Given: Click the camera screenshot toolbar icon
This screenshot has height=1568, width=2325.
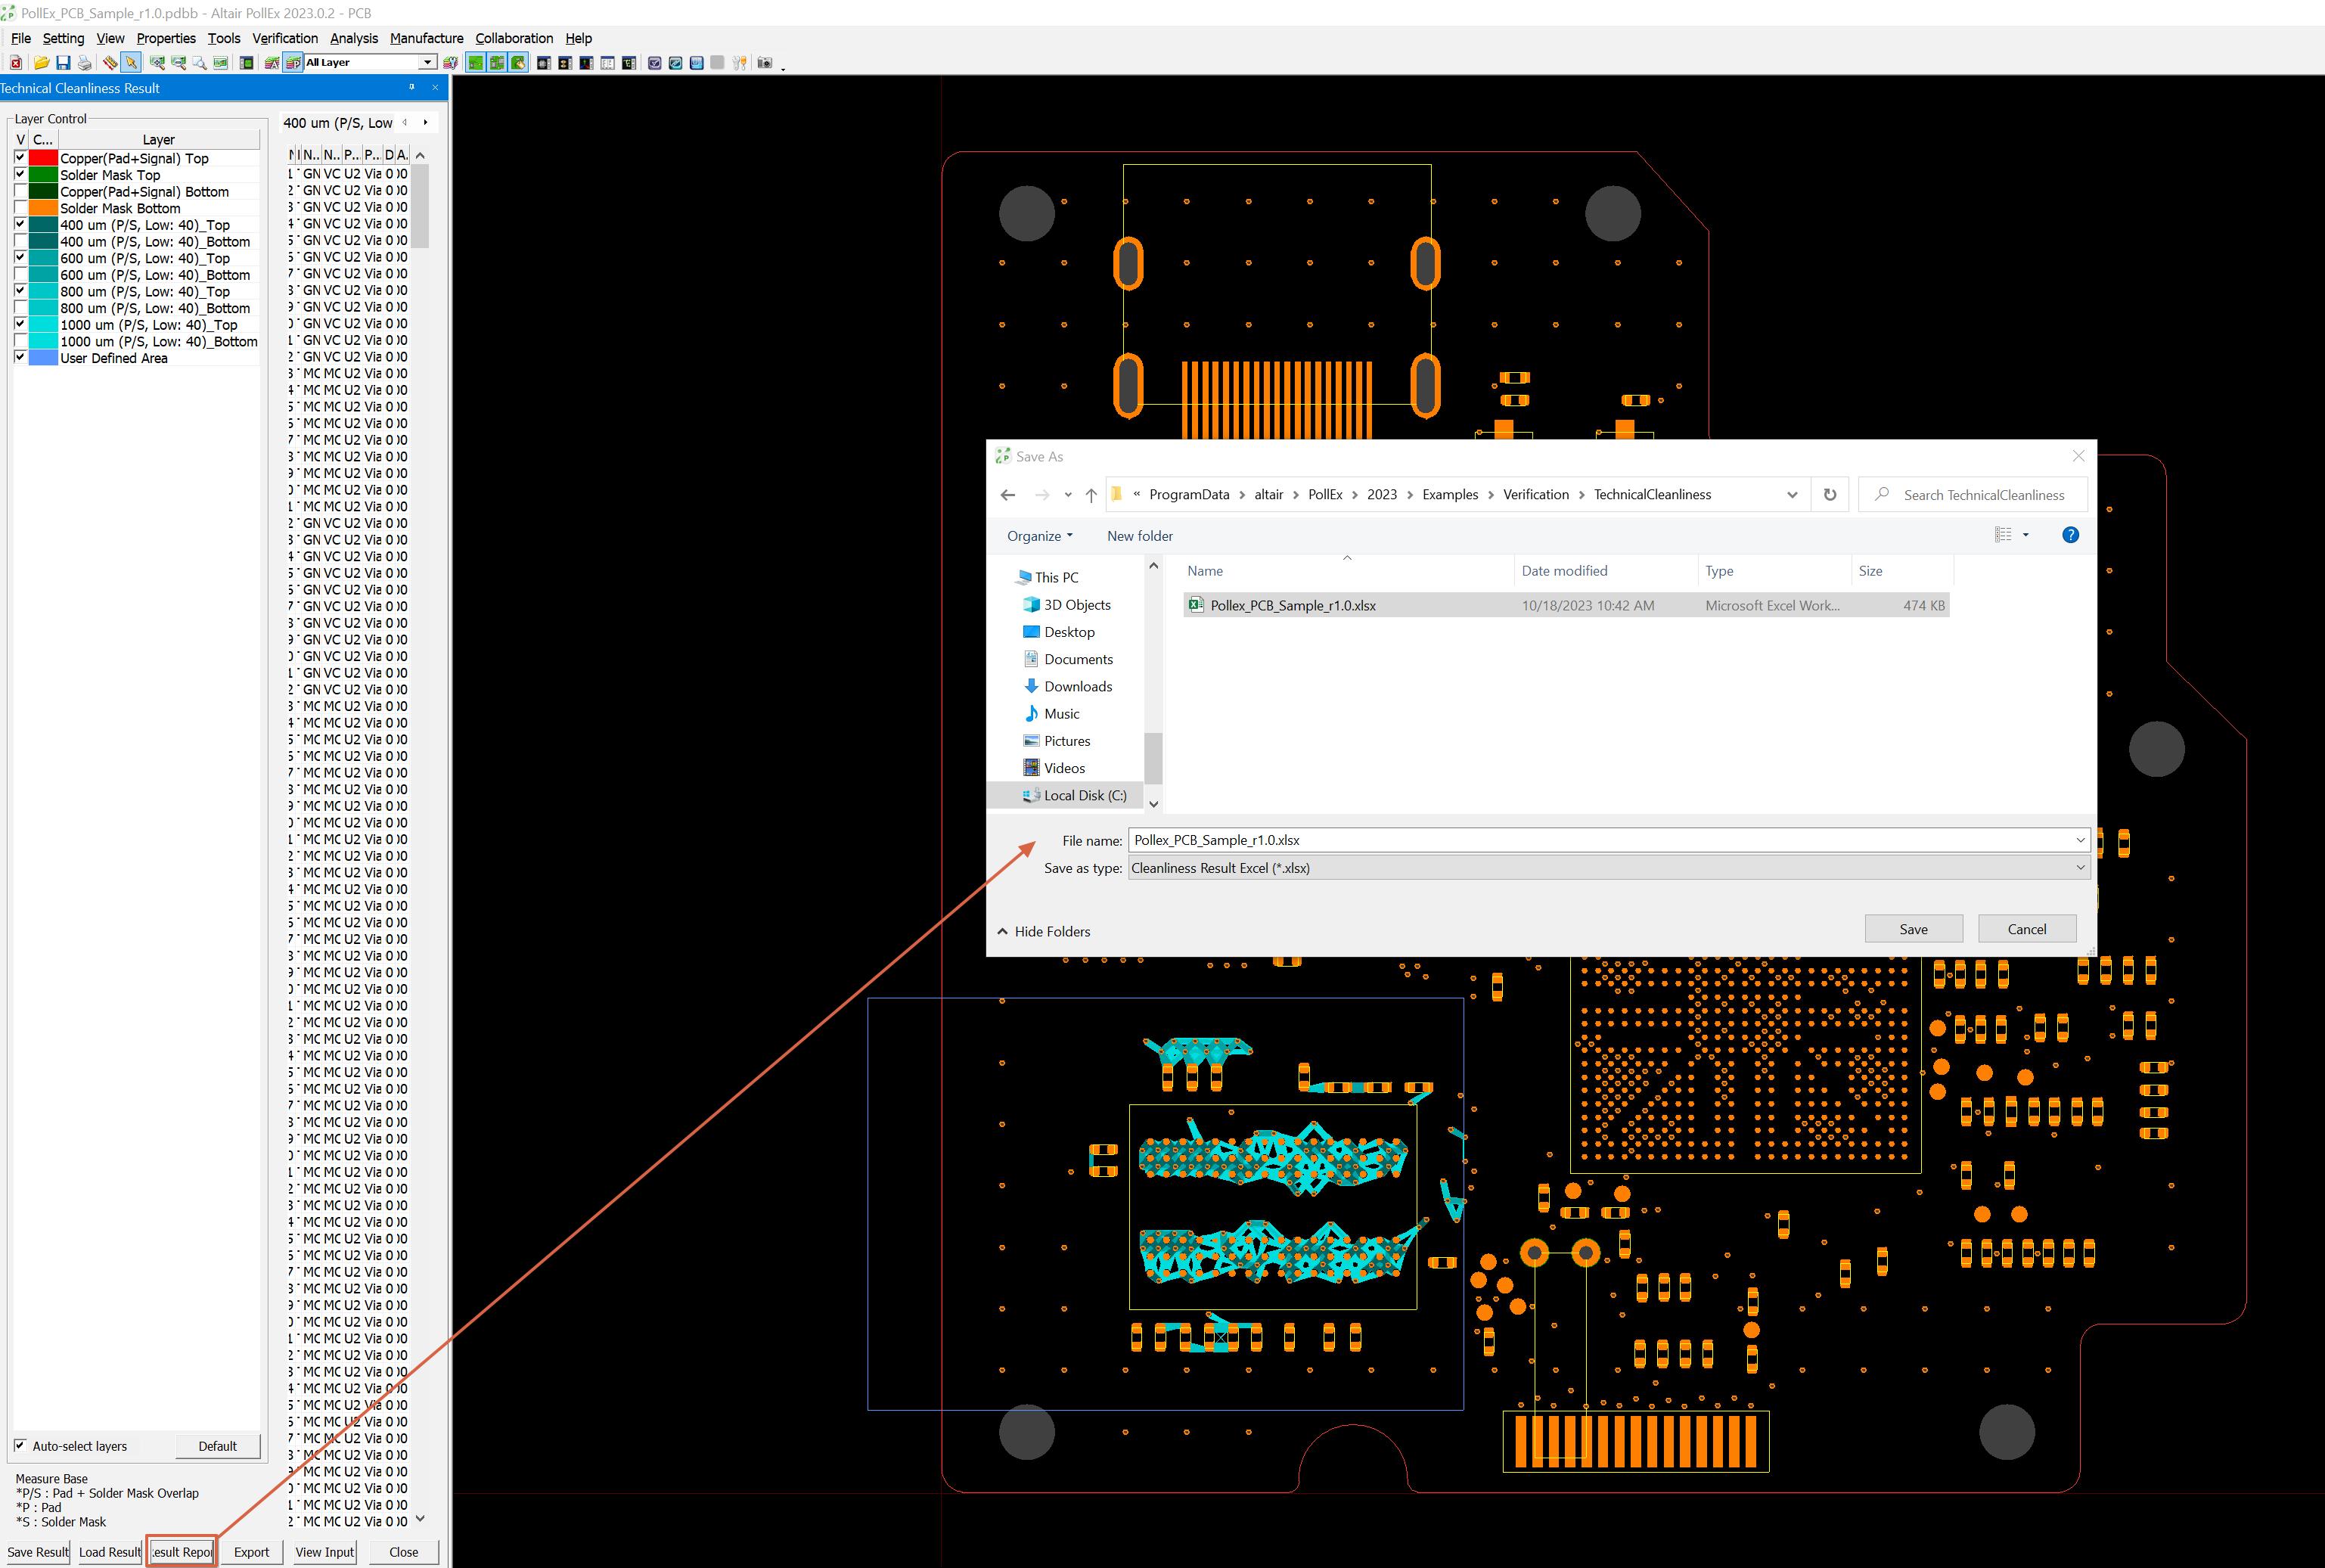Looking at the screenshot, I should (765, 63).
